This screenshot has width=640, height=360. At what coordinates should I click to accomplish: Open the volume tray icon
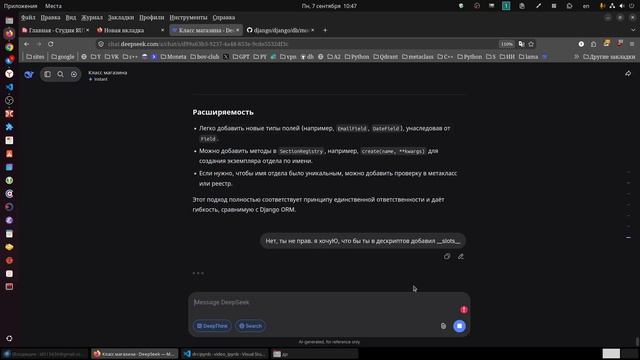622,6
